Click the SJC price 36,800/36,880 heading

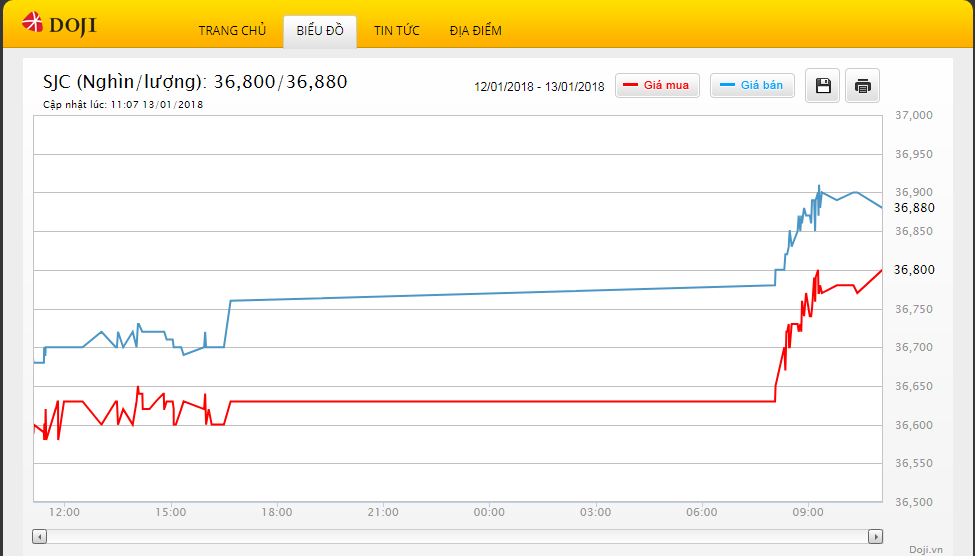pos(195,81)
